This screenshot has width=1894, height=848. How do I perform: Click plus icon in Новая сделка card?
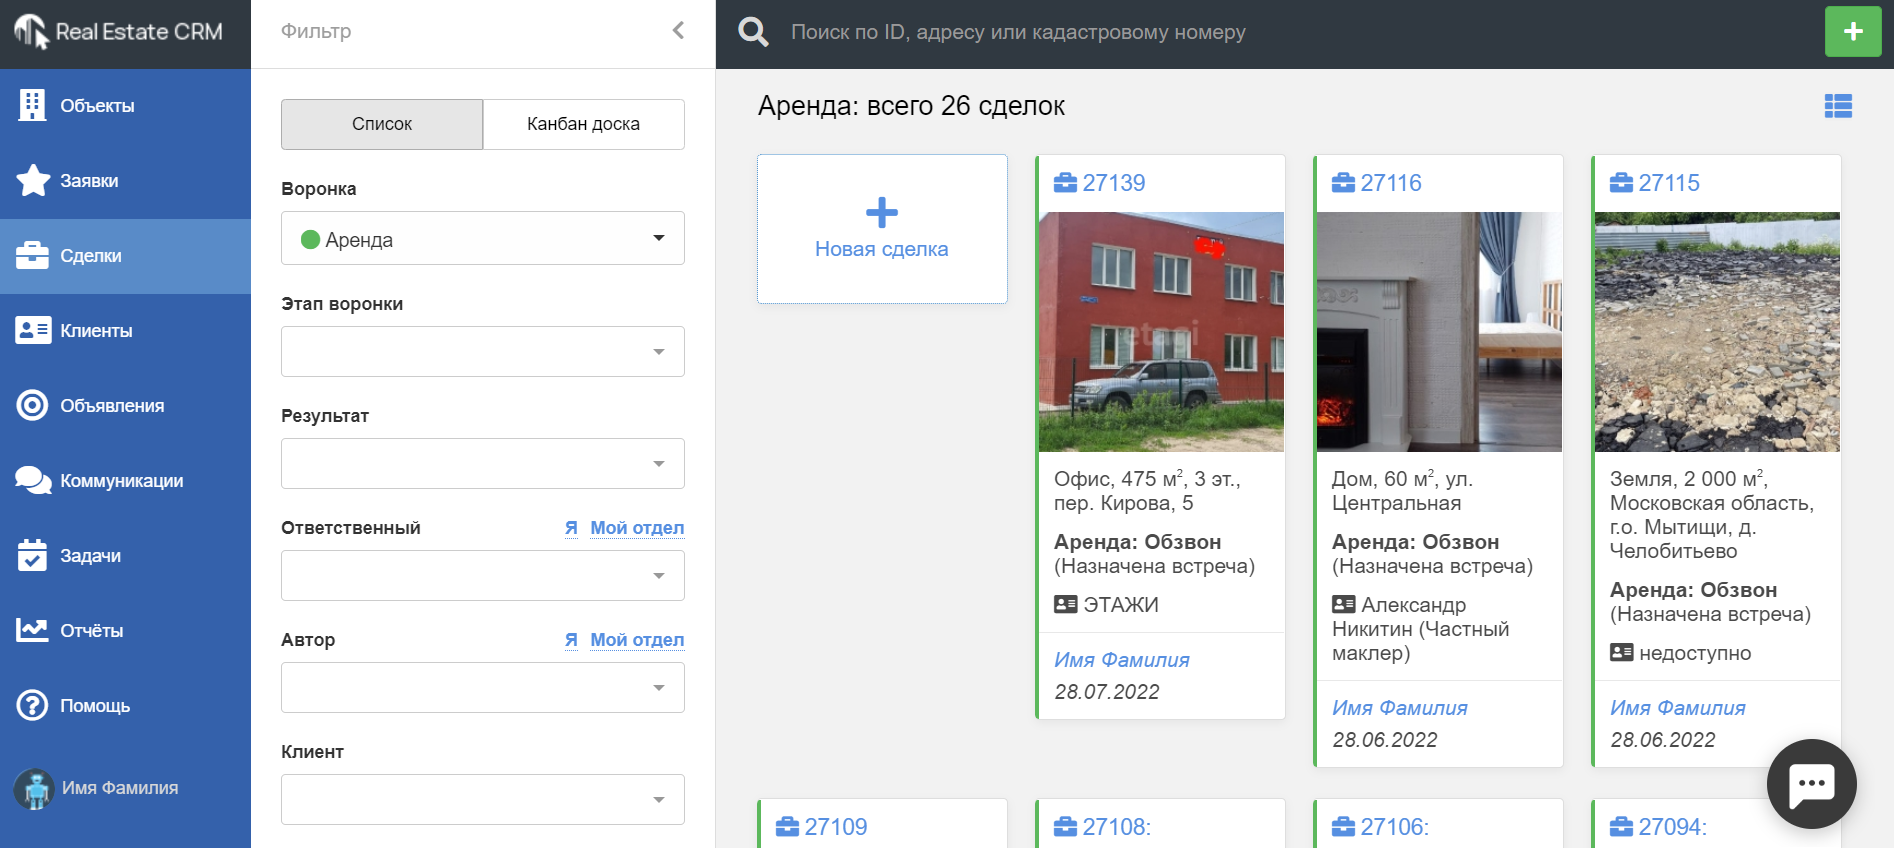(x=882, y=212)
